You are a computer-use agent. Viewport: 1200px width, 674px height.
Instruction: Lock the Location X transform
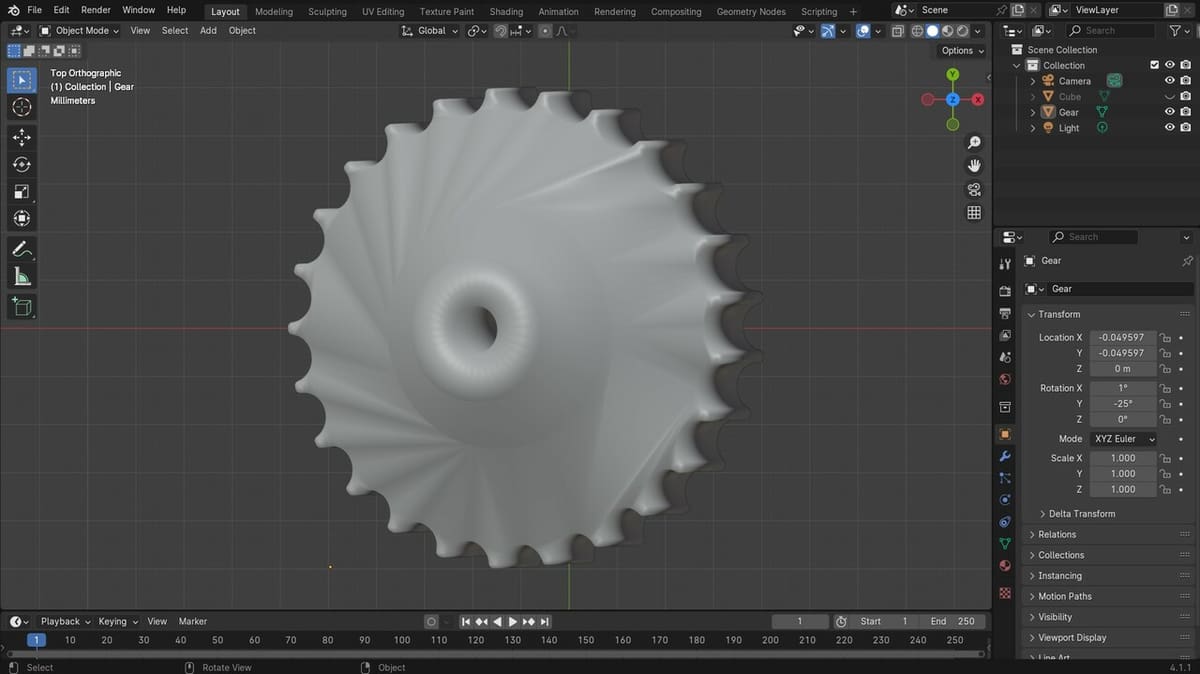[1165, 338]
